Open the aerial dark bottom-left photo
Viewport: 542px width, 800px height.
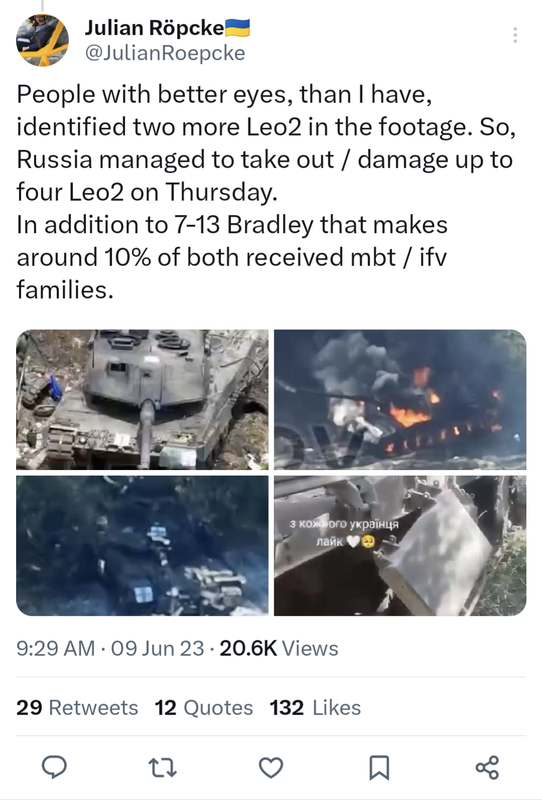click(x=142, y=546)
